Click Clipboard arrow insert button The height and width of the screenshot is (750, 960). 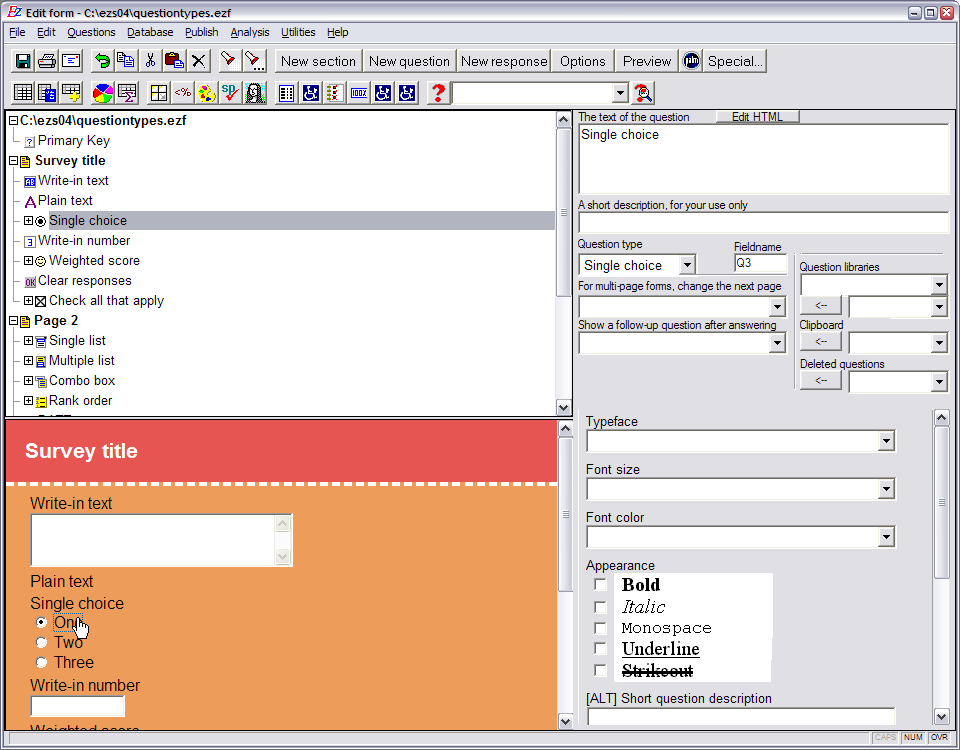point(820,341)
